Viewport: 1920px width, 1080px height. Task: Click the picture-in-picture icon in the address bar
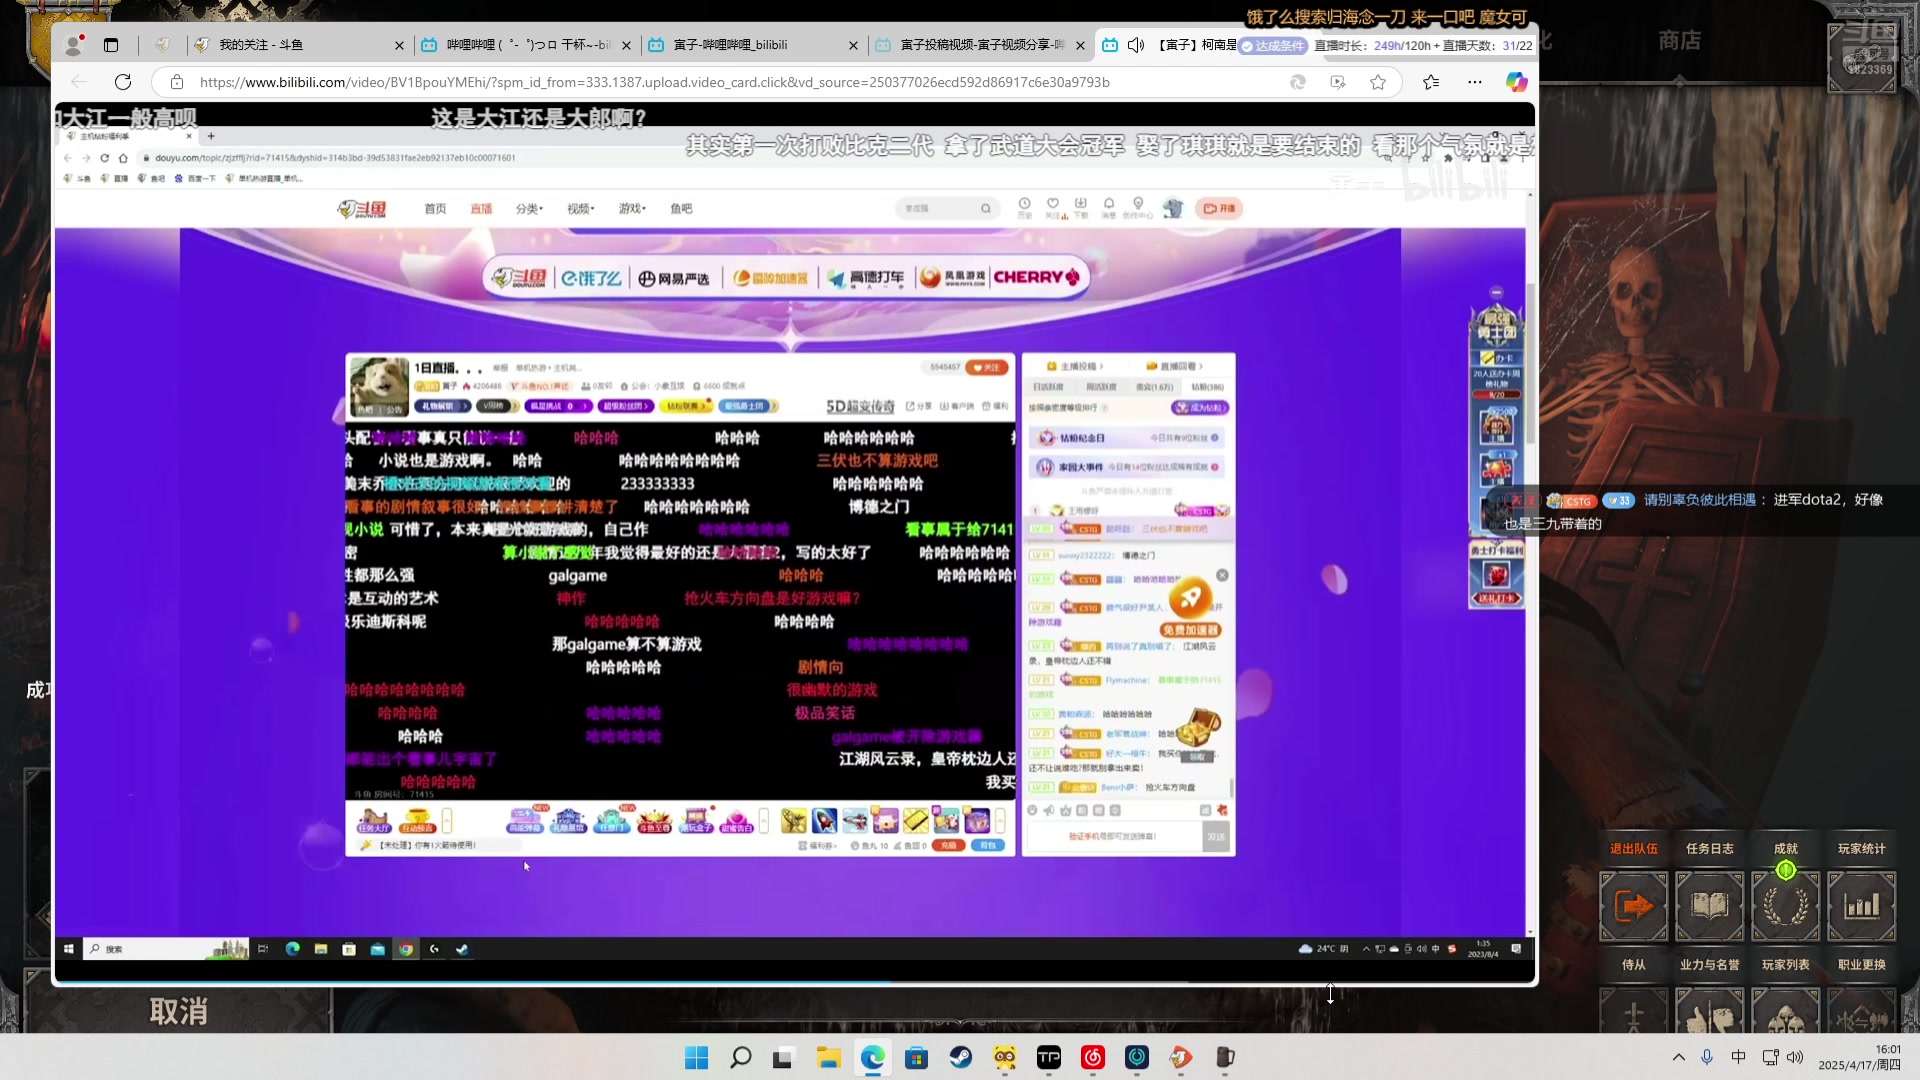pyautogui.click(x=1338, y=82)
